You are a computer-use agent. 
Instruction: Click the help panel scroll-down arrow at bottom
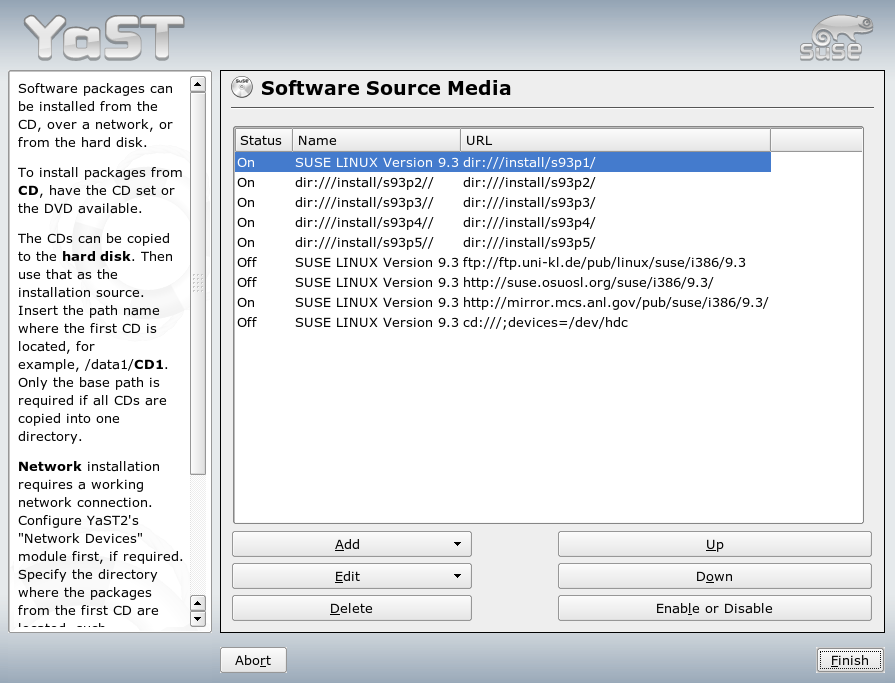tap(197, 619)
